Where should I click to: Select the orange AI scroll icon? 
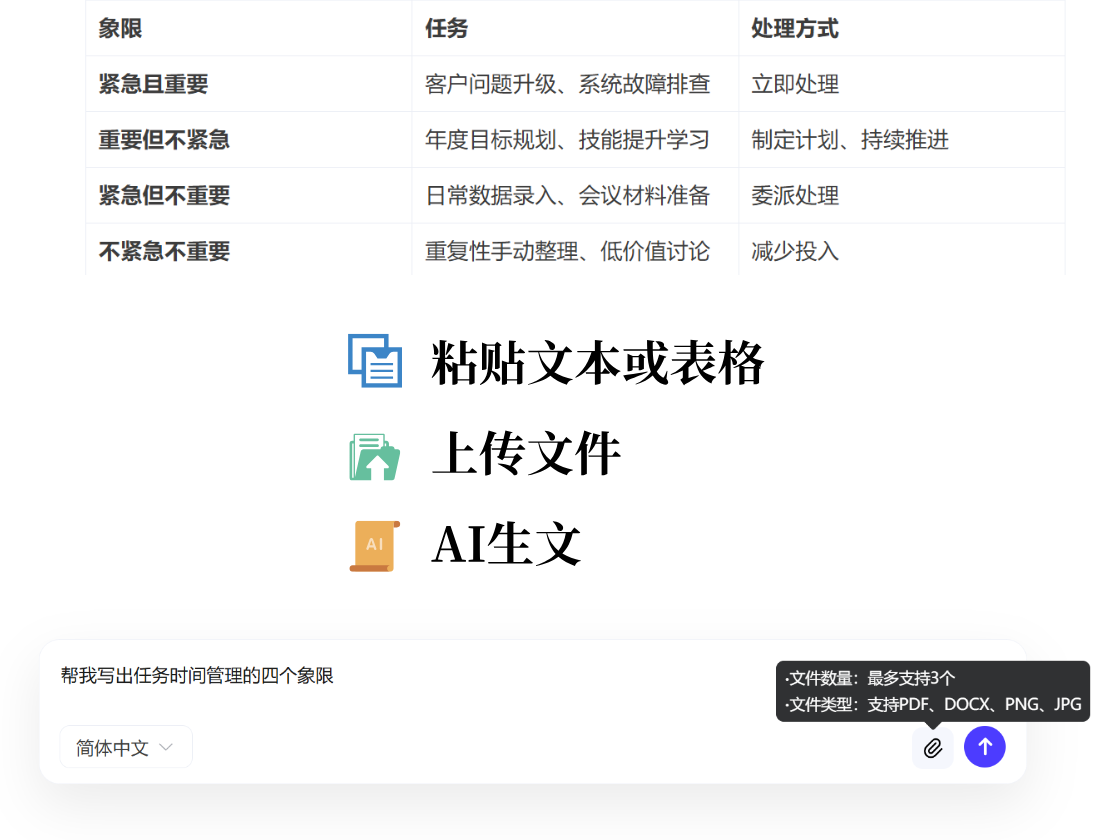374,545
